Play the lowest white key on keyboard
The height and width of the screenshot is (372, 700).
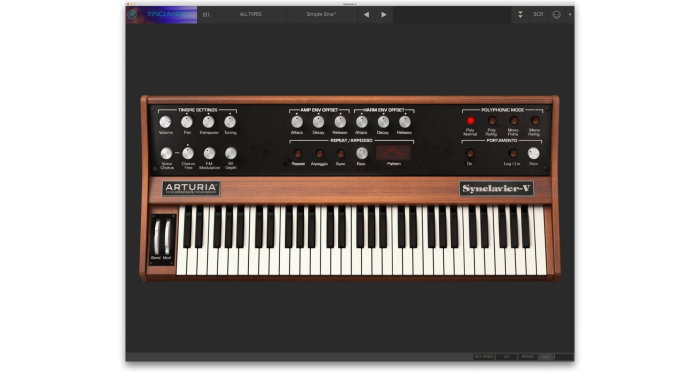pos(181,263)
